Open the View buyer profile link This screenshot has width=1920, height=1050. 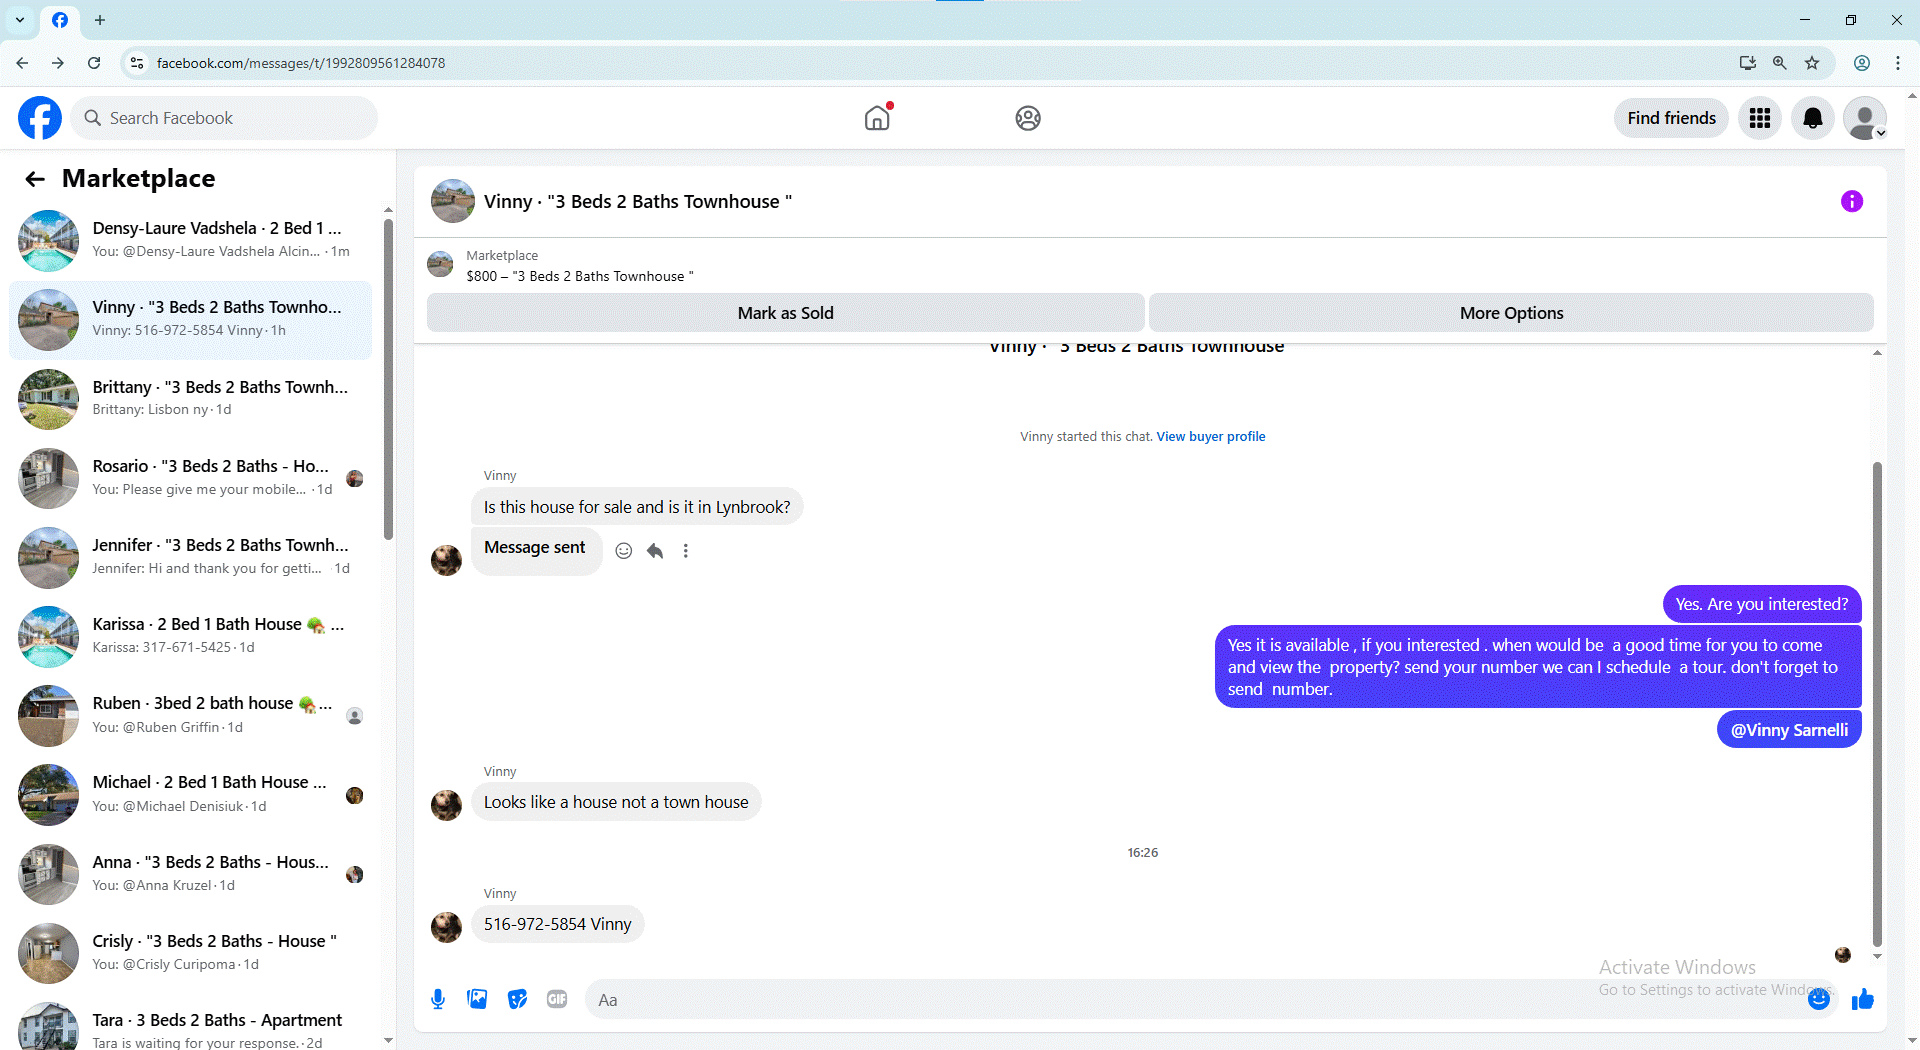pyautogui.click(x=1210, y=436)
